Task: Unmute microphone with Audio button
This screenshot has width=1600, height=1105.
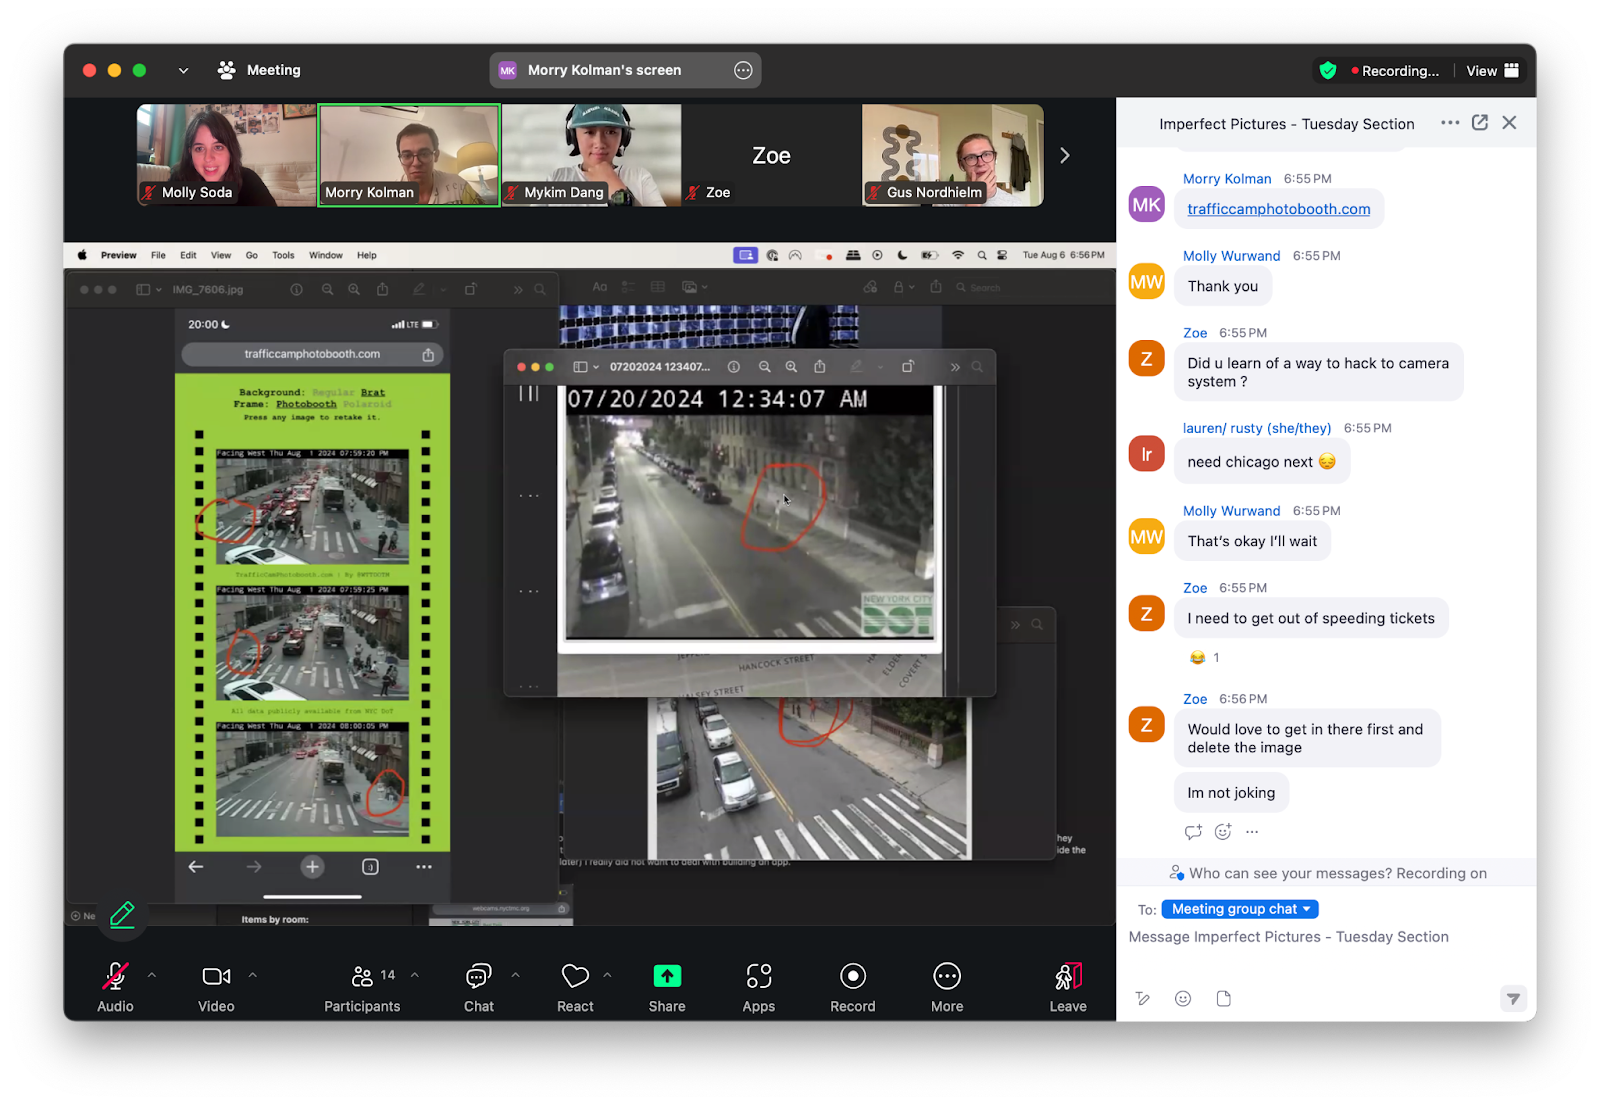Action: [115, 976]
